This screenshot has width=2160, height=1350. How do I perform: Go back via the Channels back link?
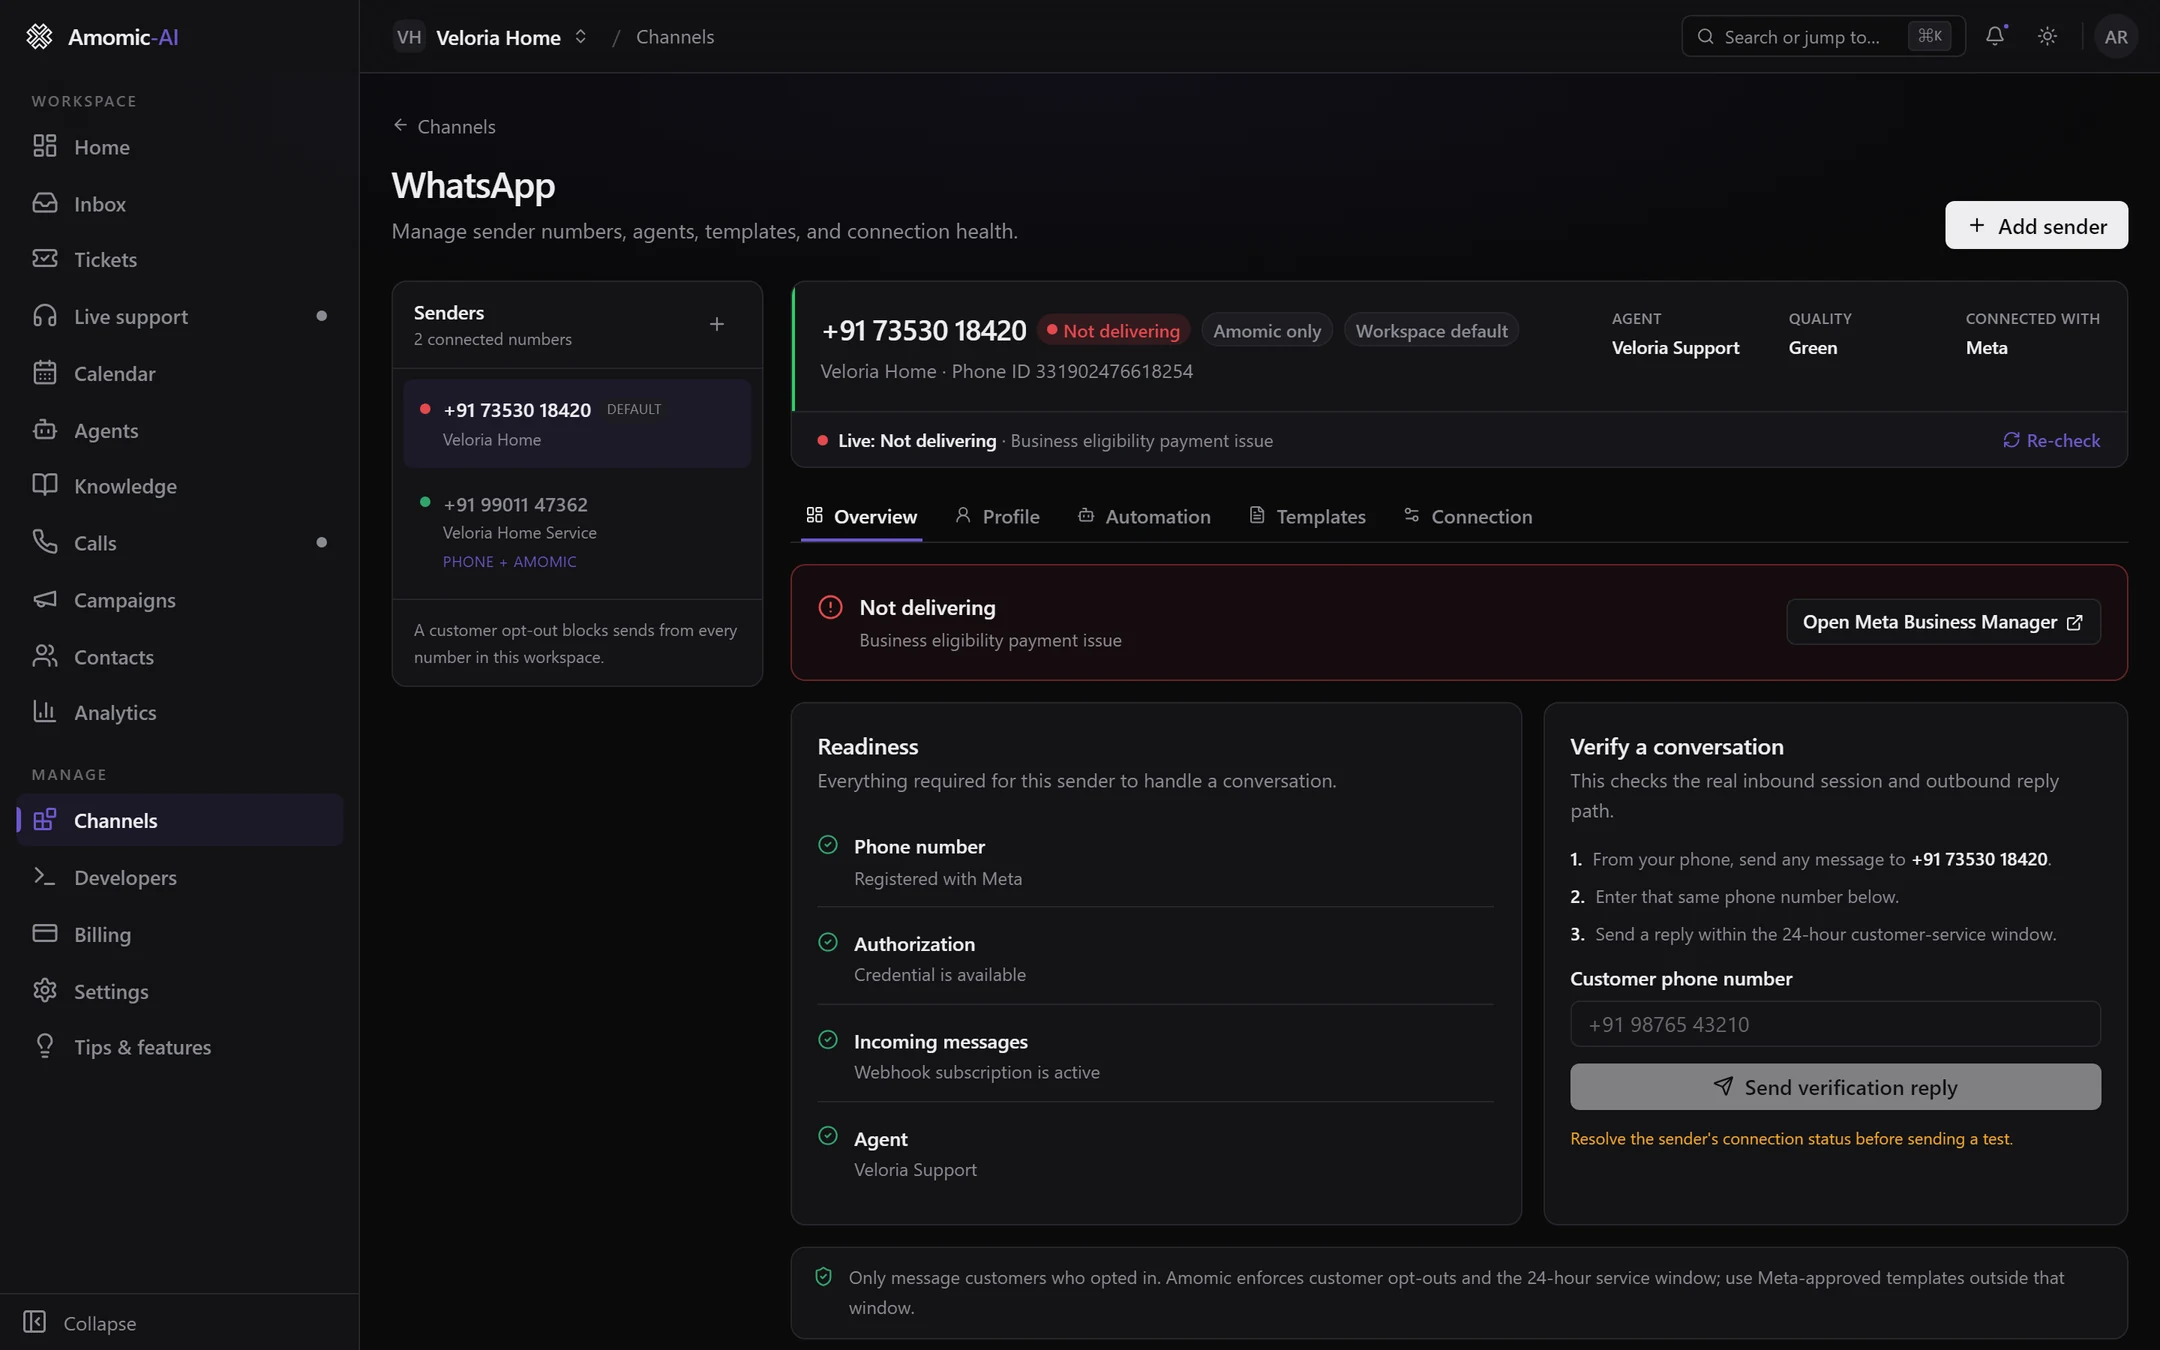[x=444, y=126]
